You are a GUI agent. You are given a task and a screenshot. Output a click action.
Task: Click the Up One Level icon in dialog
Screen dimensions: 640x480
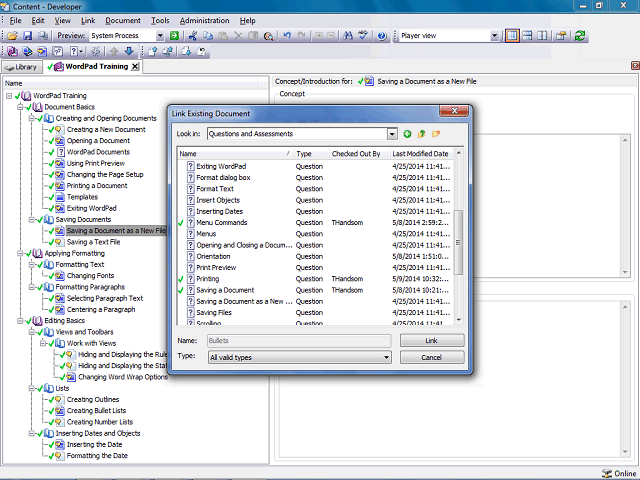point(422,134)
